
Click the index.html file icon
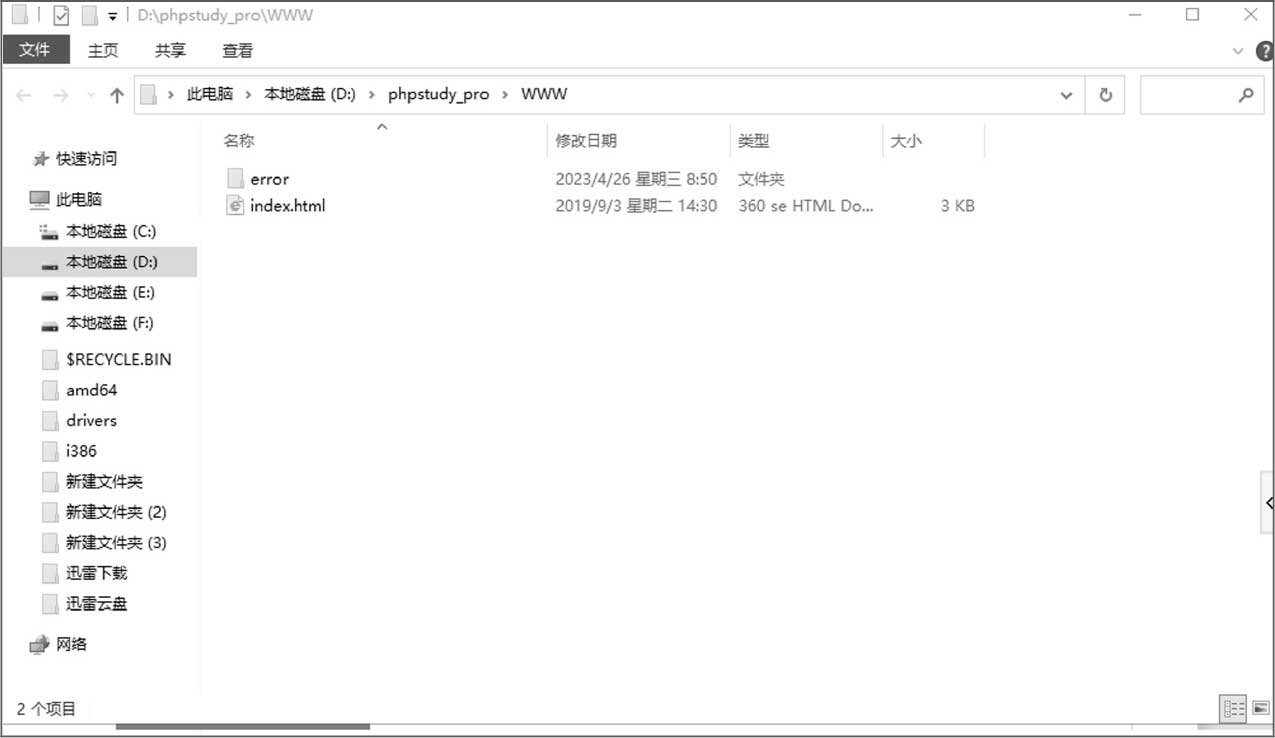coord(235,206)
